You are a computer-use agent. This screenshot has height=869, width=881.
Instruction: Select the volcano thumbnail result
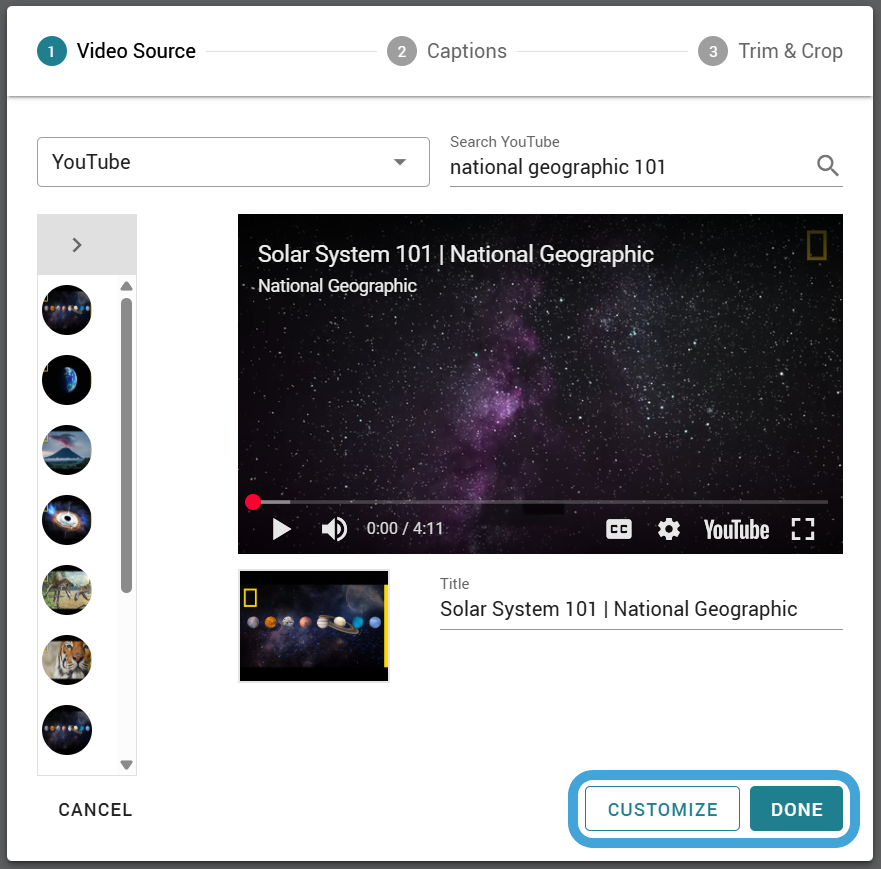(x=67, y=450)
